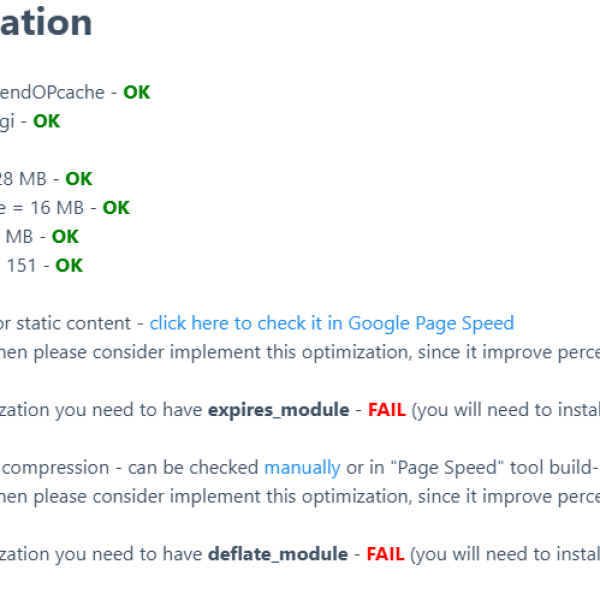
Task: Select the OK status next to 16 MB
Action: coord(116,208)
